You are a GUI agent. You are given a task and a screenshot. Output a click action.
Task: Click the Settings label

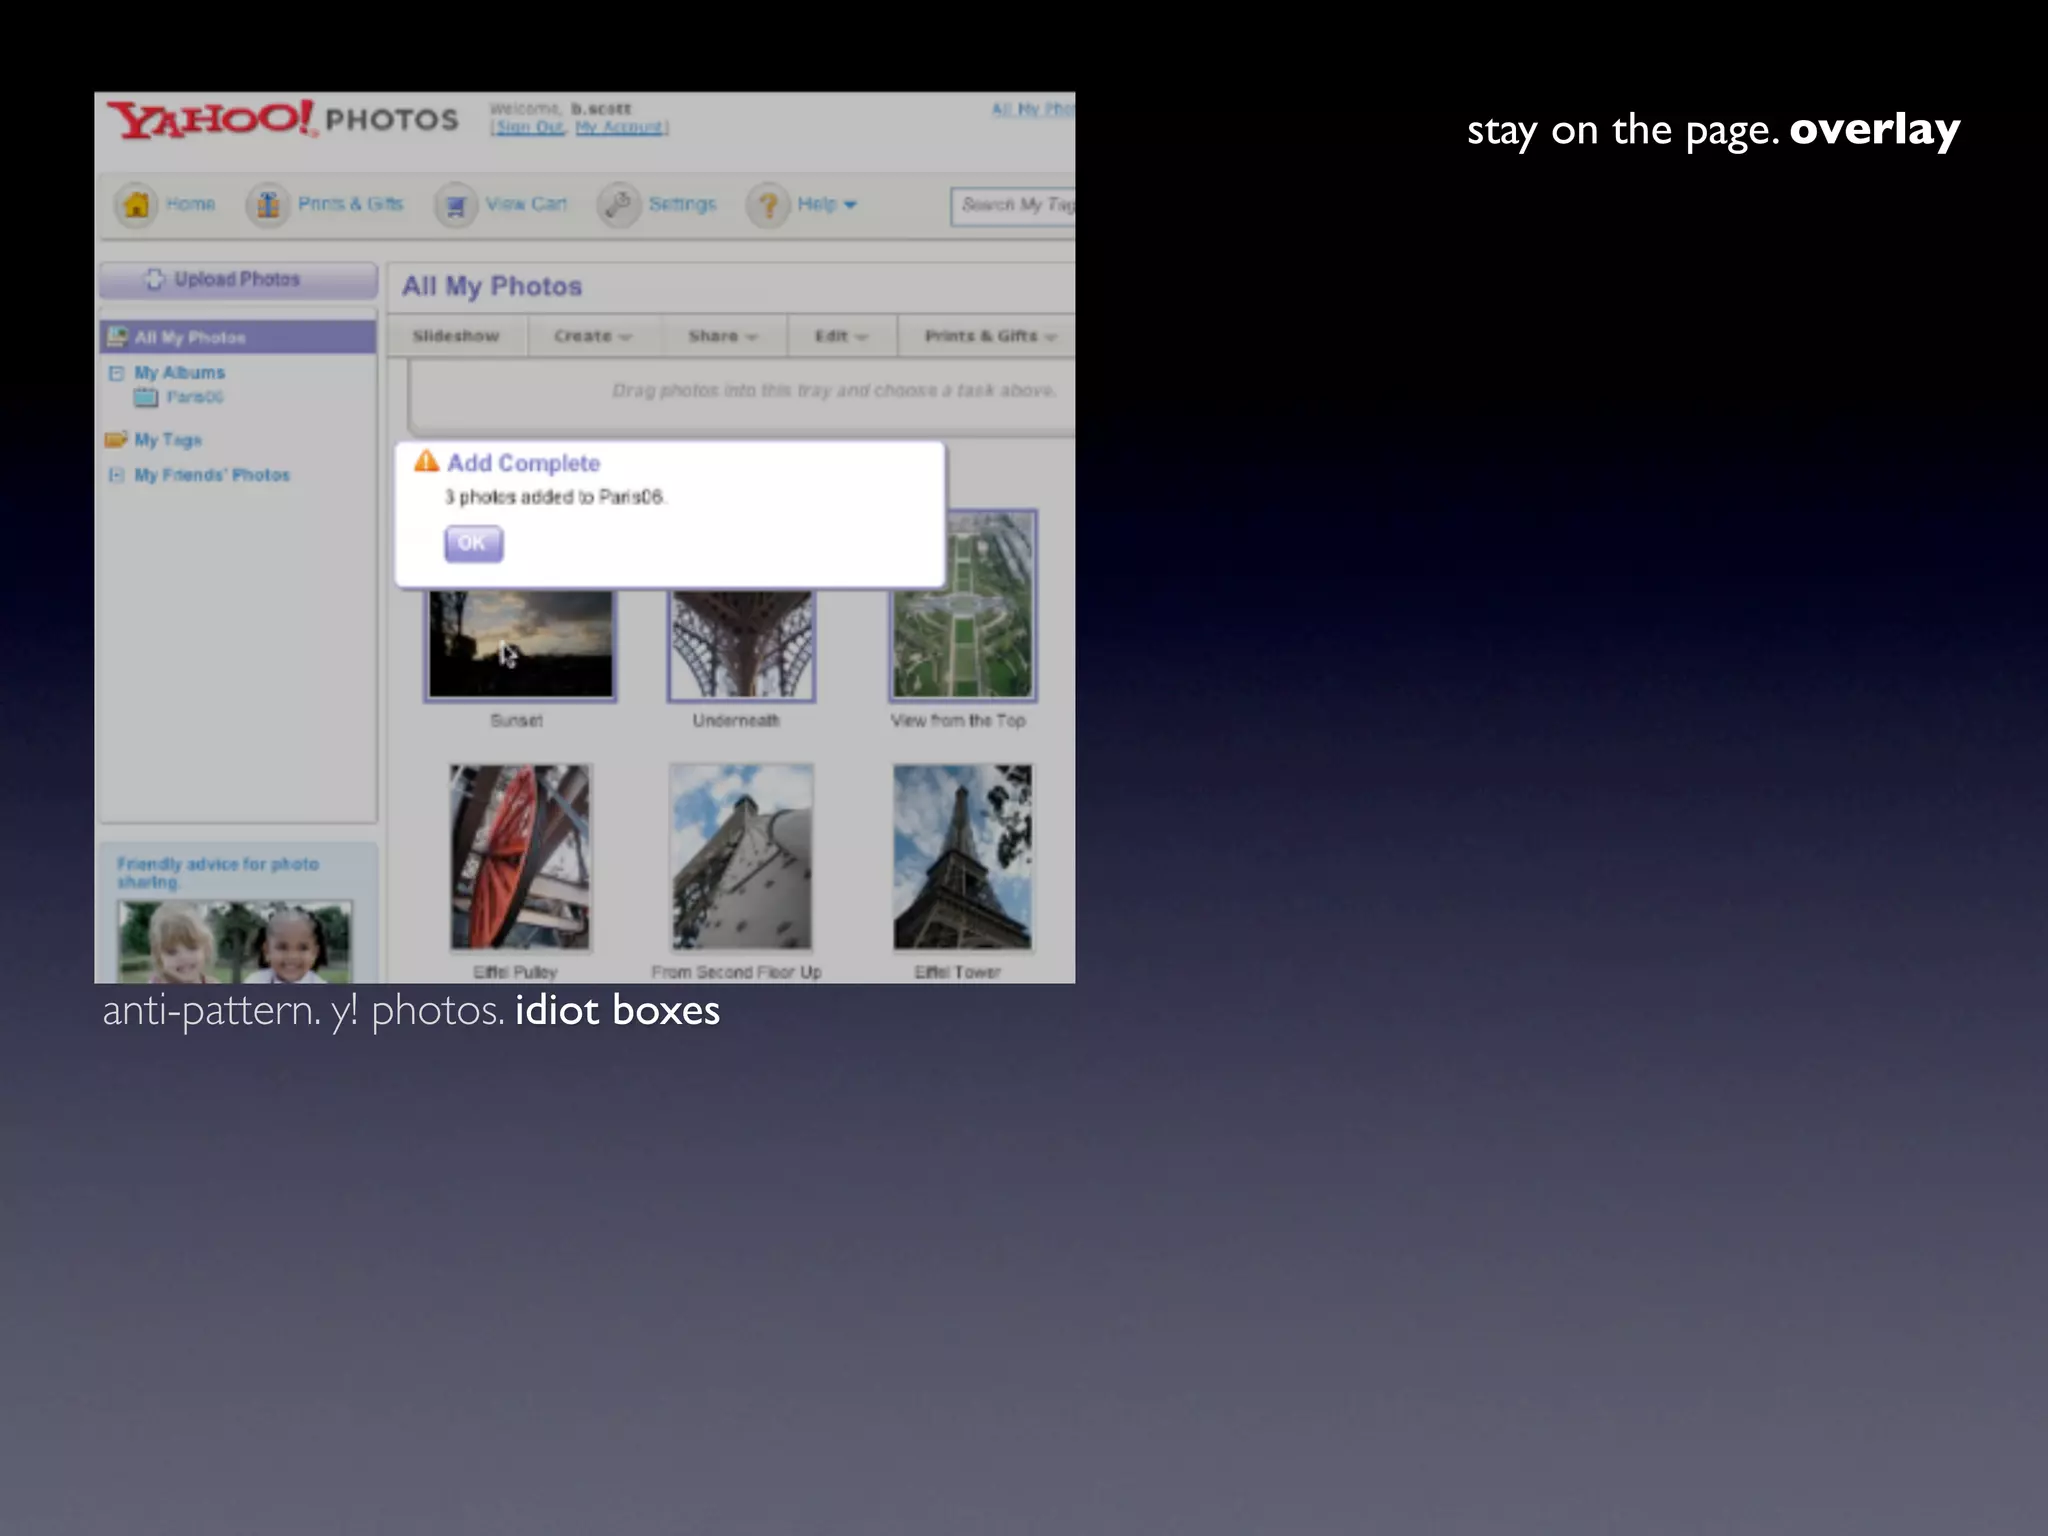click(x=682, y=204)
